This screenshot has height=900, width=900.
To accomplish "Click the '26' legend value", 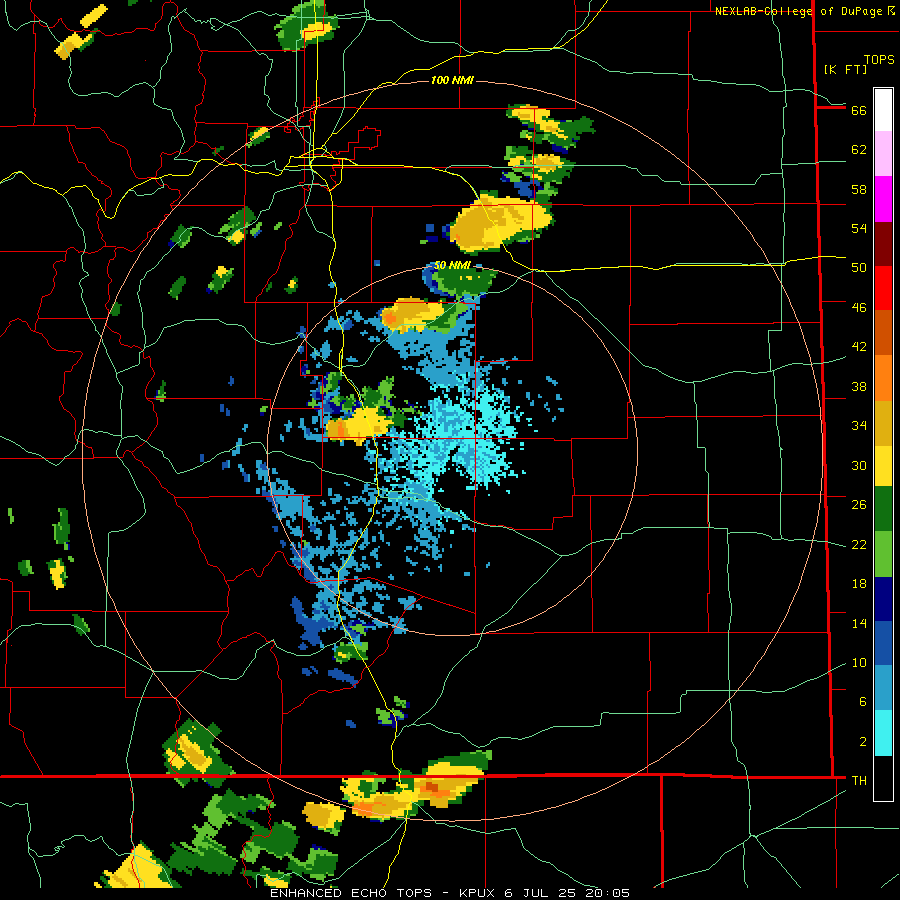I will click(x=859, y=505).
